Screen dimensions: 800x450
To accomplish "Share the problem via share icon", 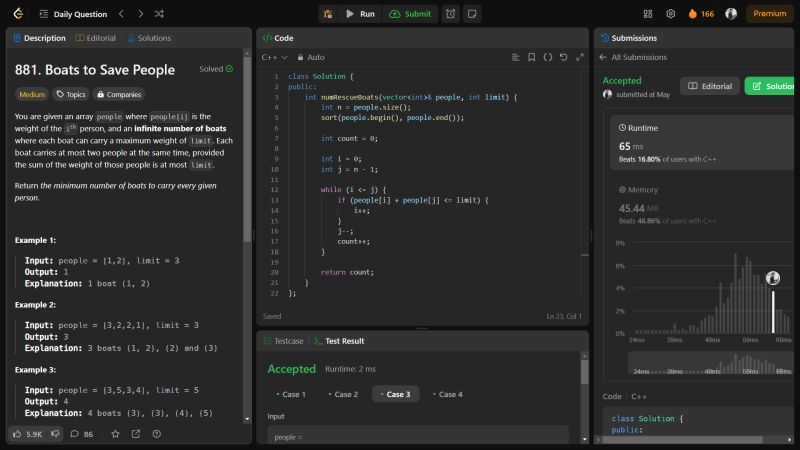I will click(x=136, y=434).
